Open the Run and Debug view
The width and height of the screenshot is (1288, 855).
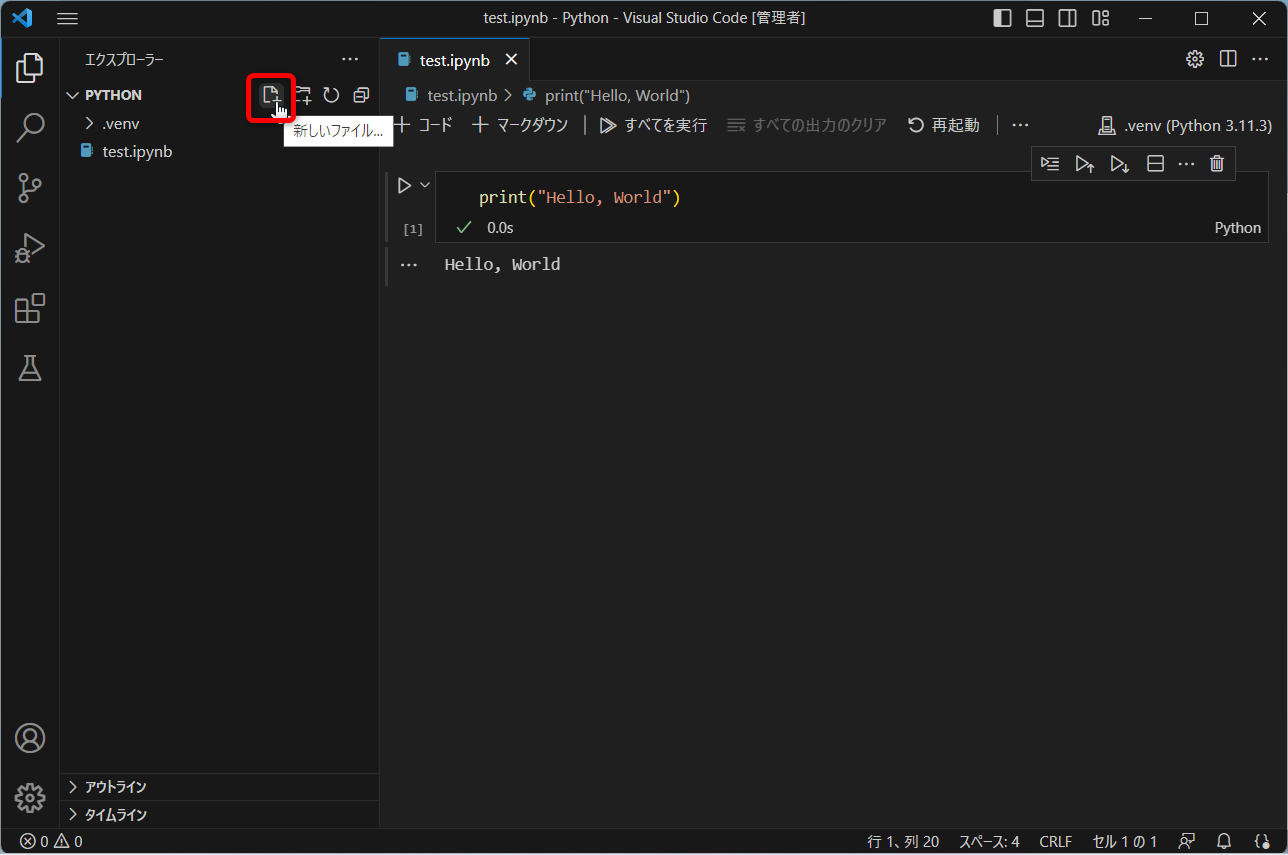pyautogui.click(x=30, y=248)
